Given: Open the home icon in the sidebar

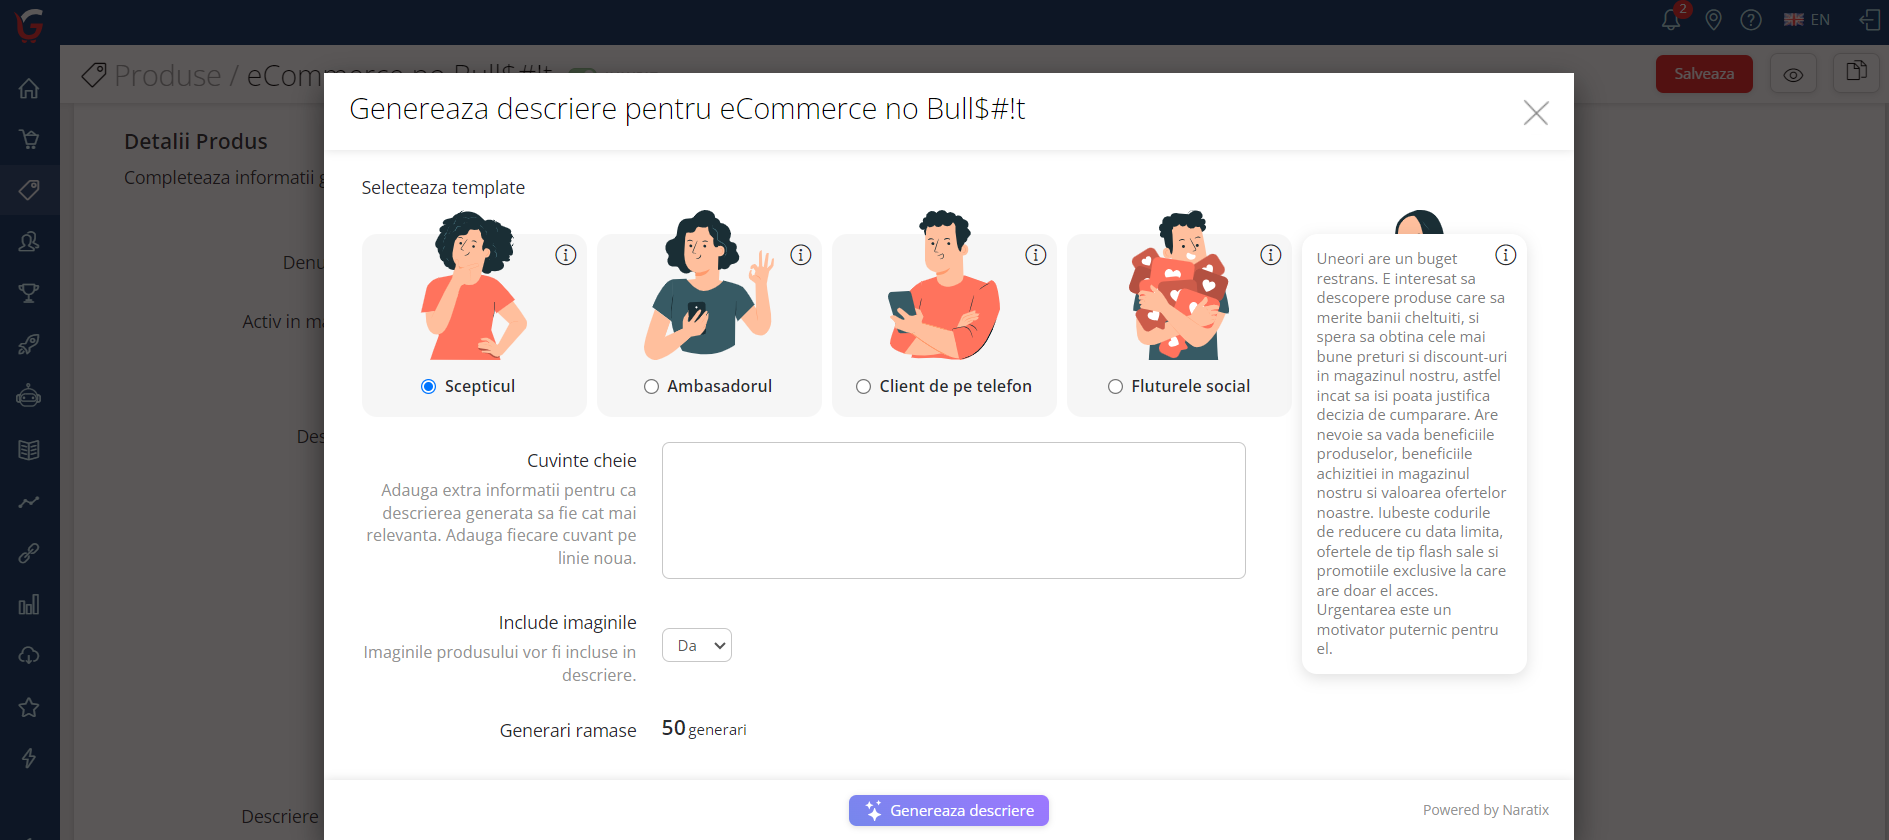Looking at the screenshot, I should point(29,88).
